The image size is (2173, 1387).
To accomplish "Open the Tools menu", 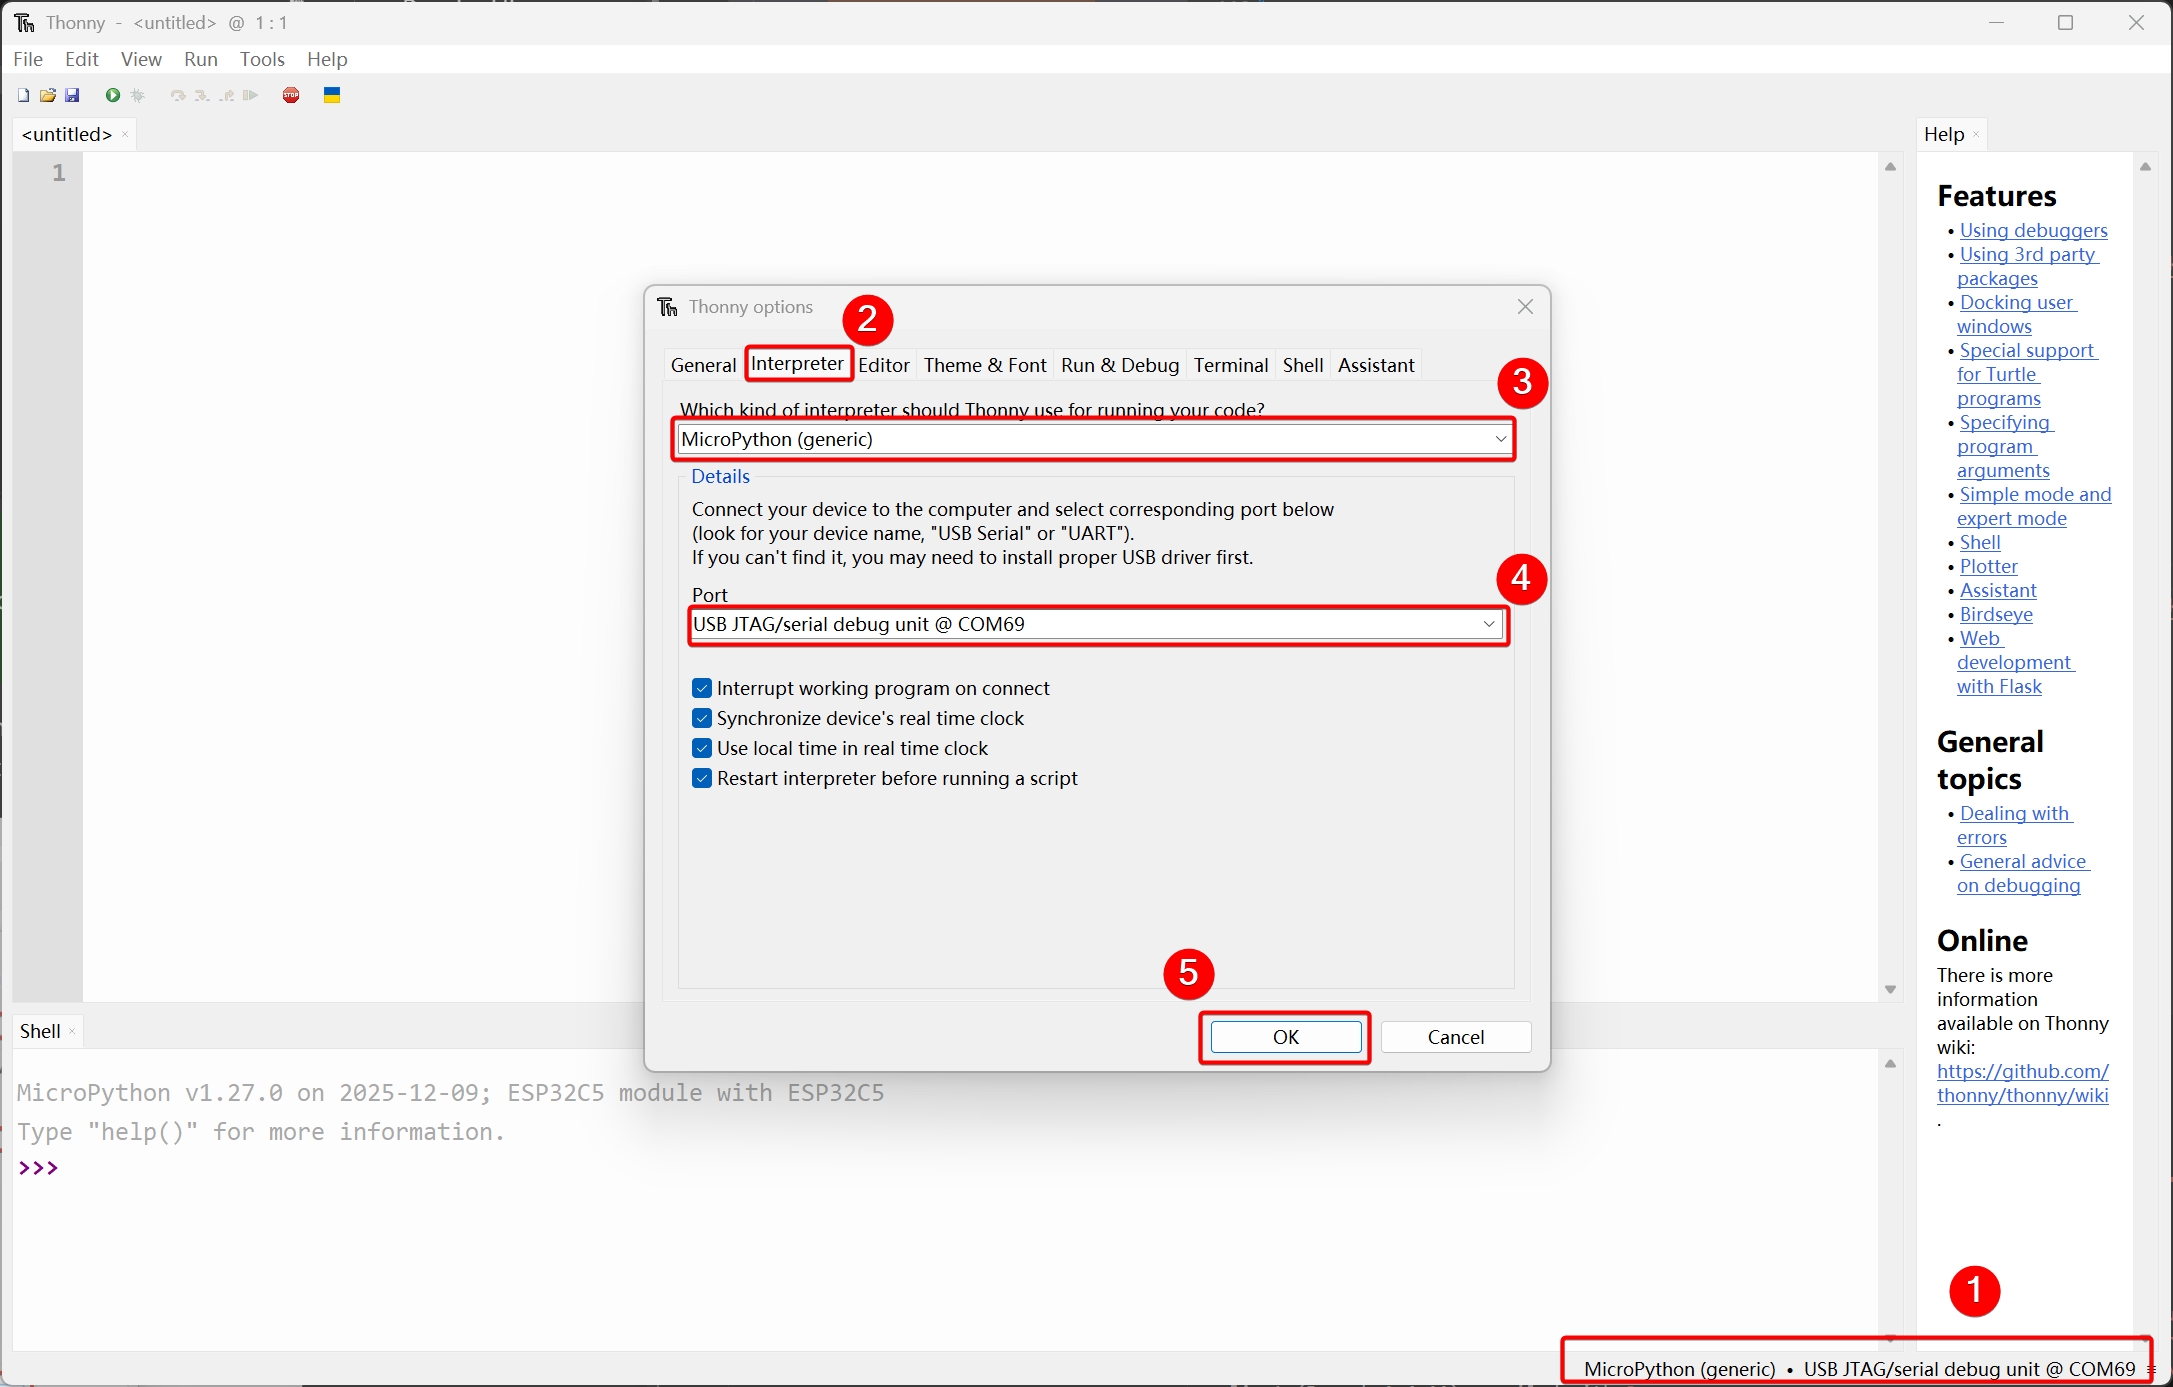I will click(x=262, y=59).
